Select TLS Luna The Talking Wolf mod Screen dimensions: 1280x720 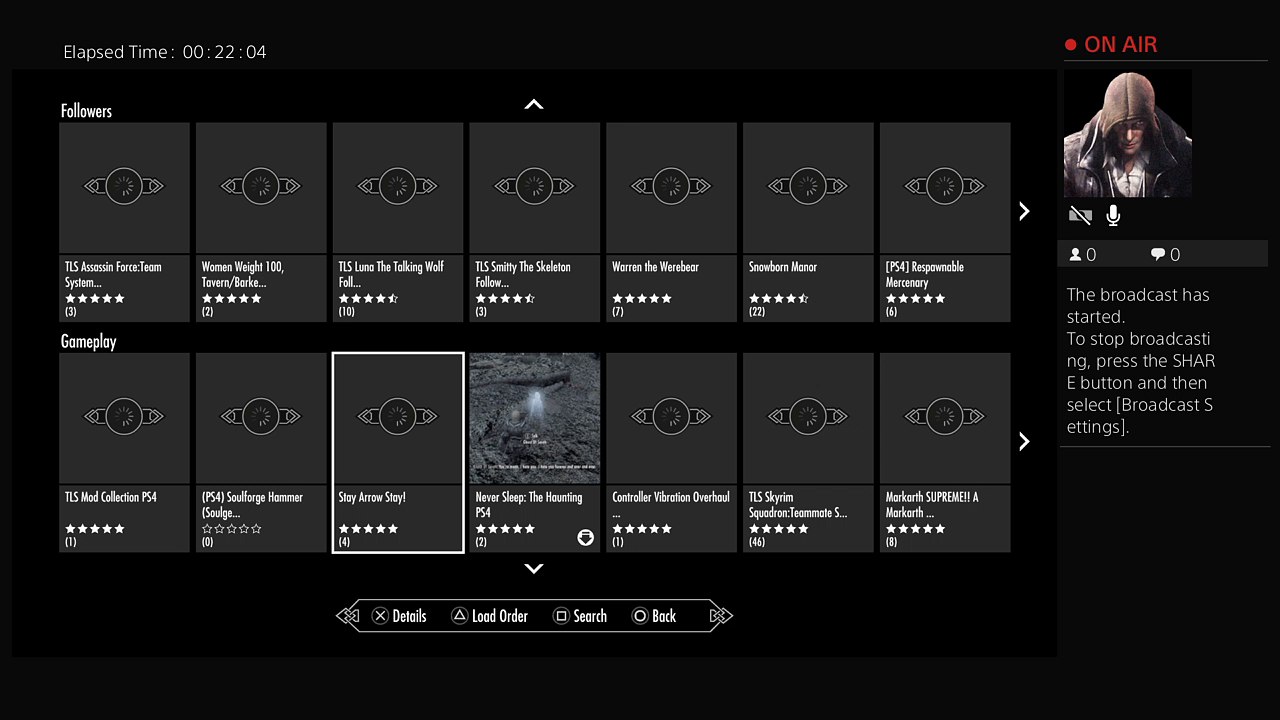tap(398, 222)
